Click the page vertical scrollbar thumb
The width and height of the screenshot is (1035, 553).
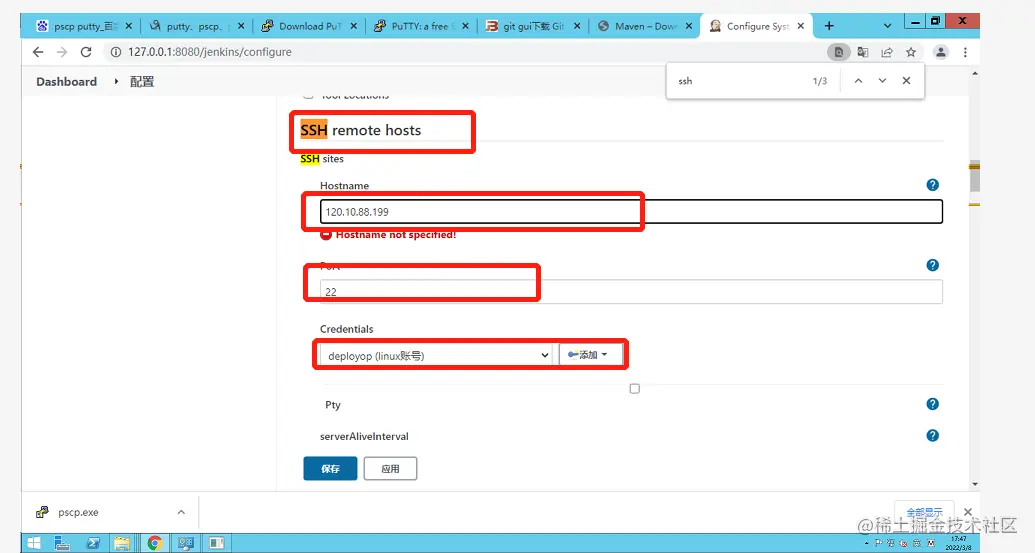click(x=974, y=177)
